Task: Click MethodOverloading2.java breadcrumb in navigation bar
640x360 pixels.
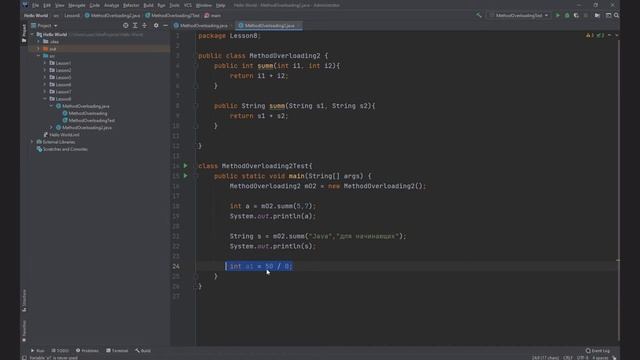Action: coord(112,16)
